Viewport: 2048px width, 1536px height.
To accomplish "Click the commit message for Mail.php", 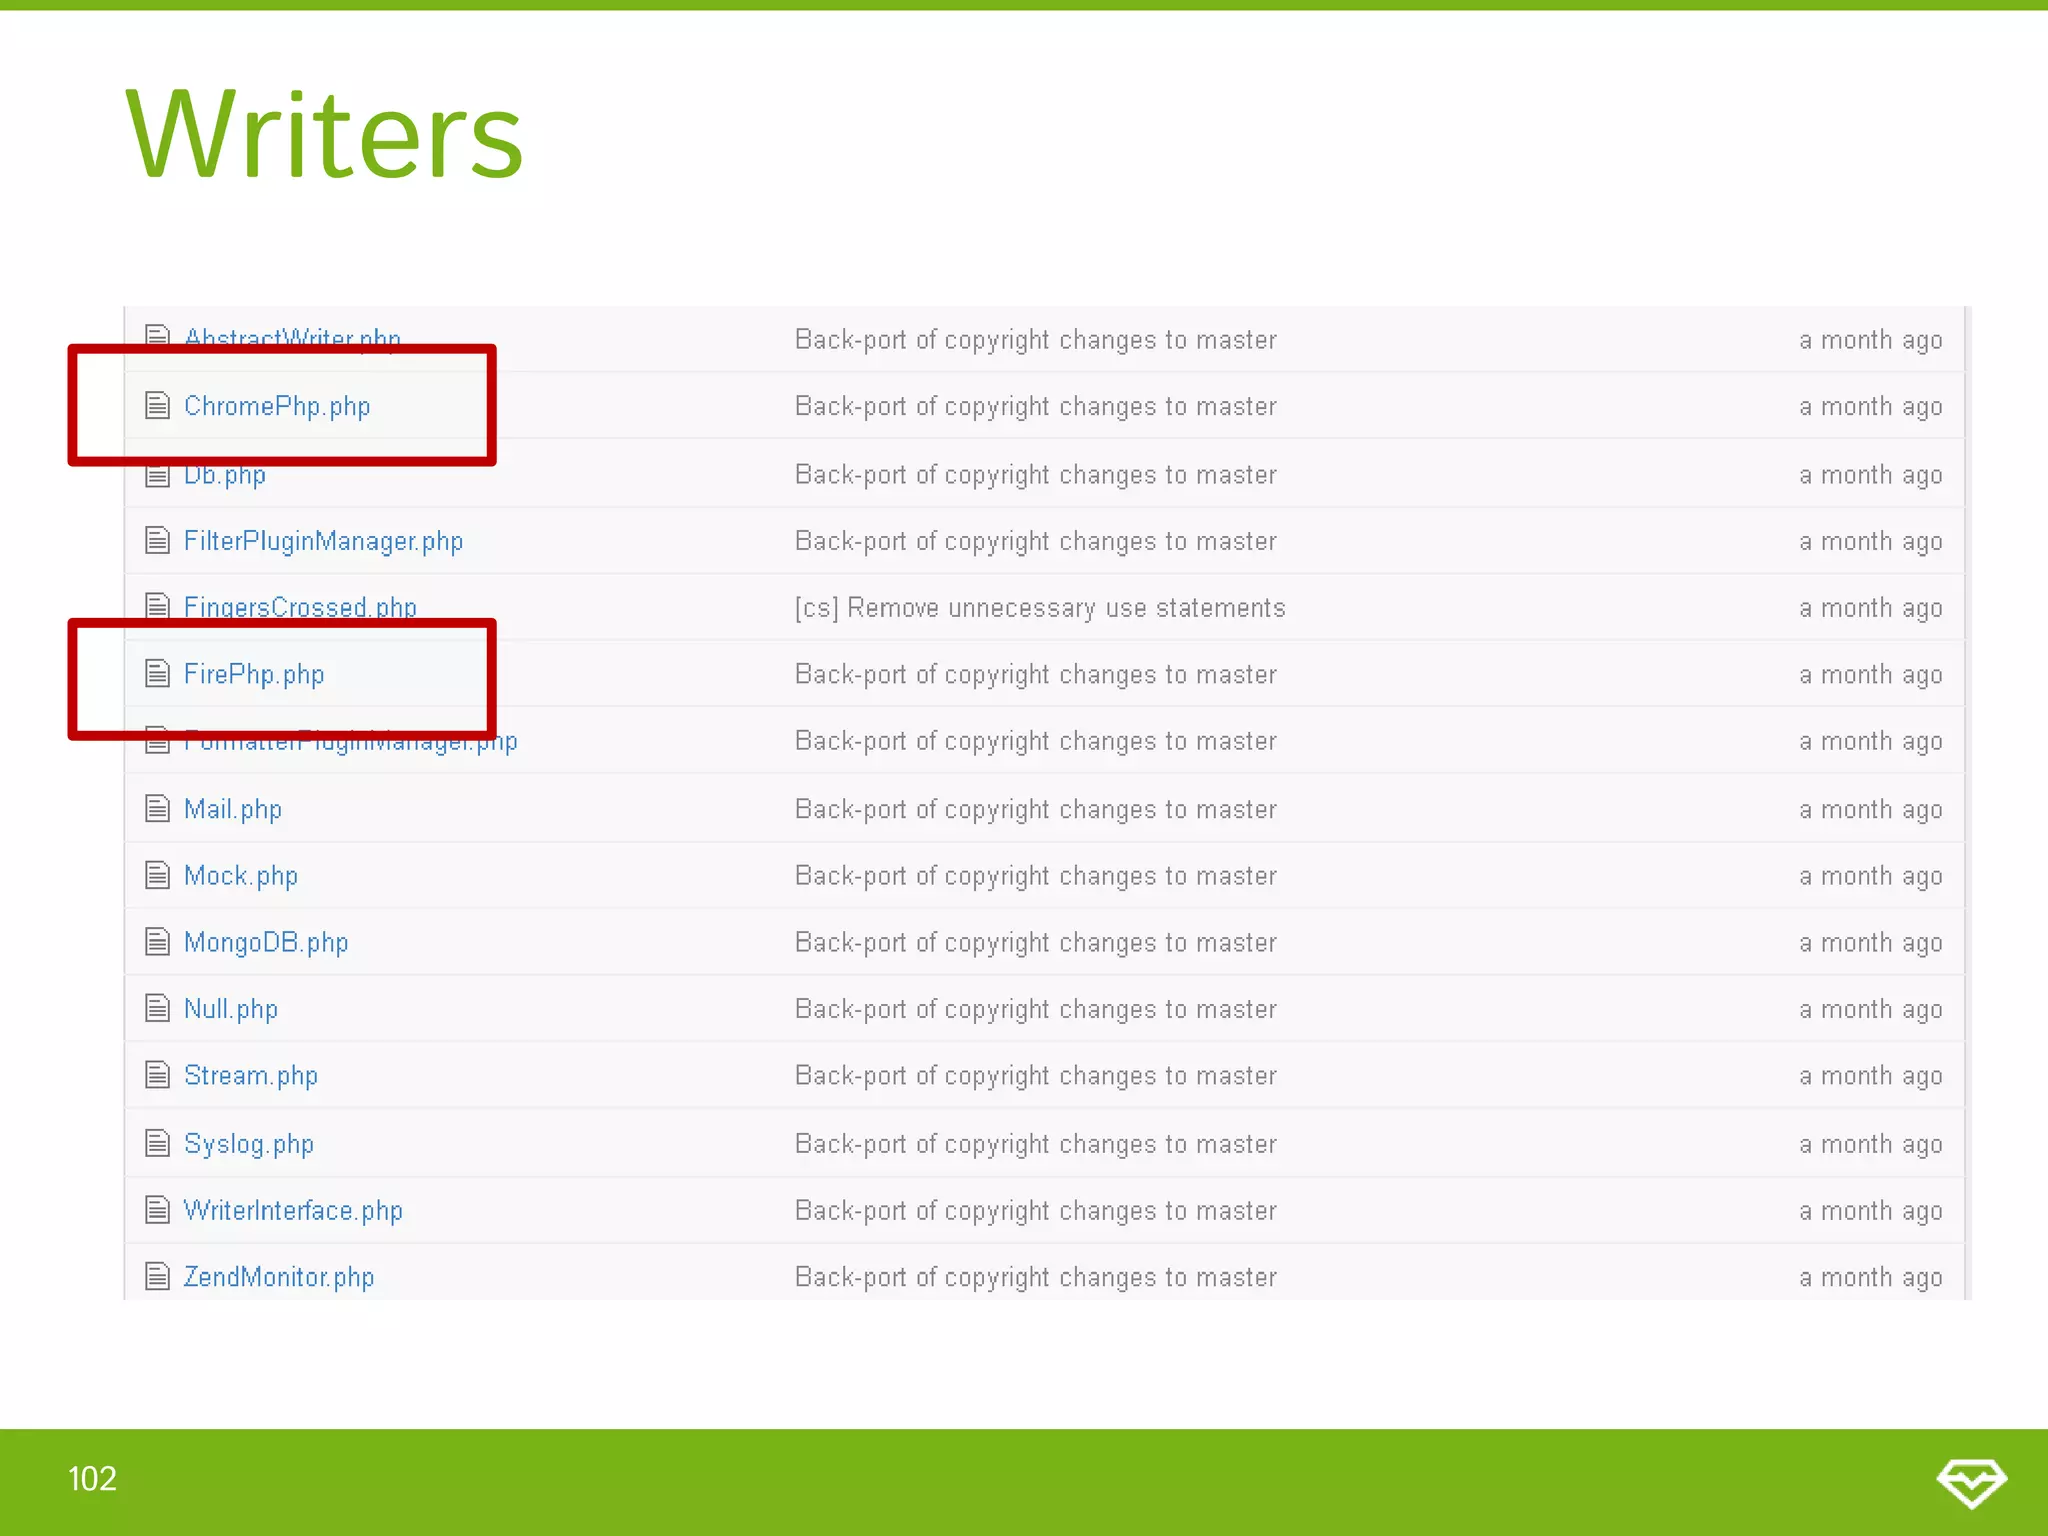I will [x=1035, y=809].
